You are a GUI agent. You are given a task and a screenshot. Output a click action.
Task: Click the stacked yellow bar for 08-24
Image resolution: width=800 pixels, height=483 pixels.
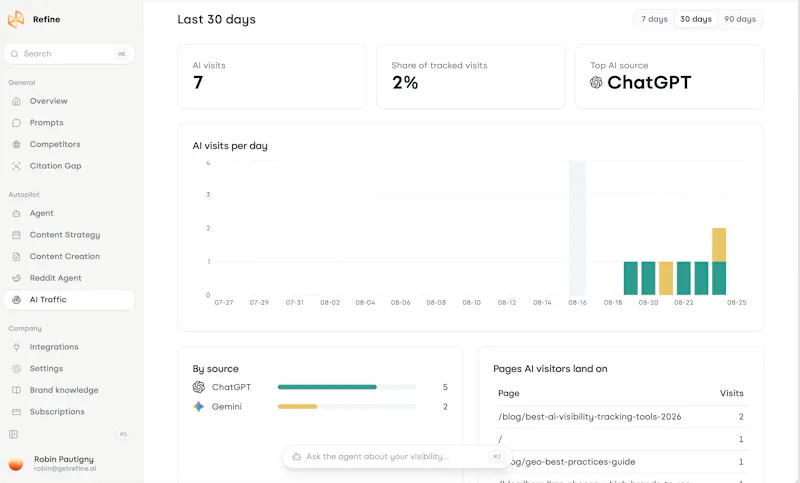coord(719,245)
